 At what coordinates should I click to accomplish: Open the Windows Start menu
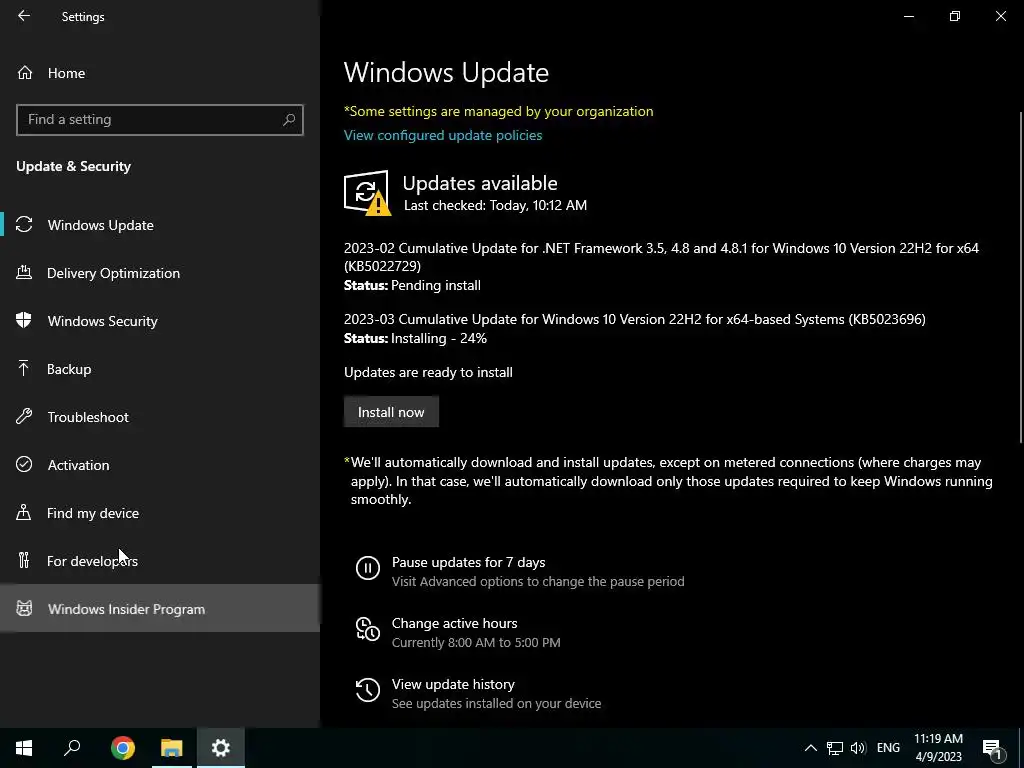tap(24, 748)
